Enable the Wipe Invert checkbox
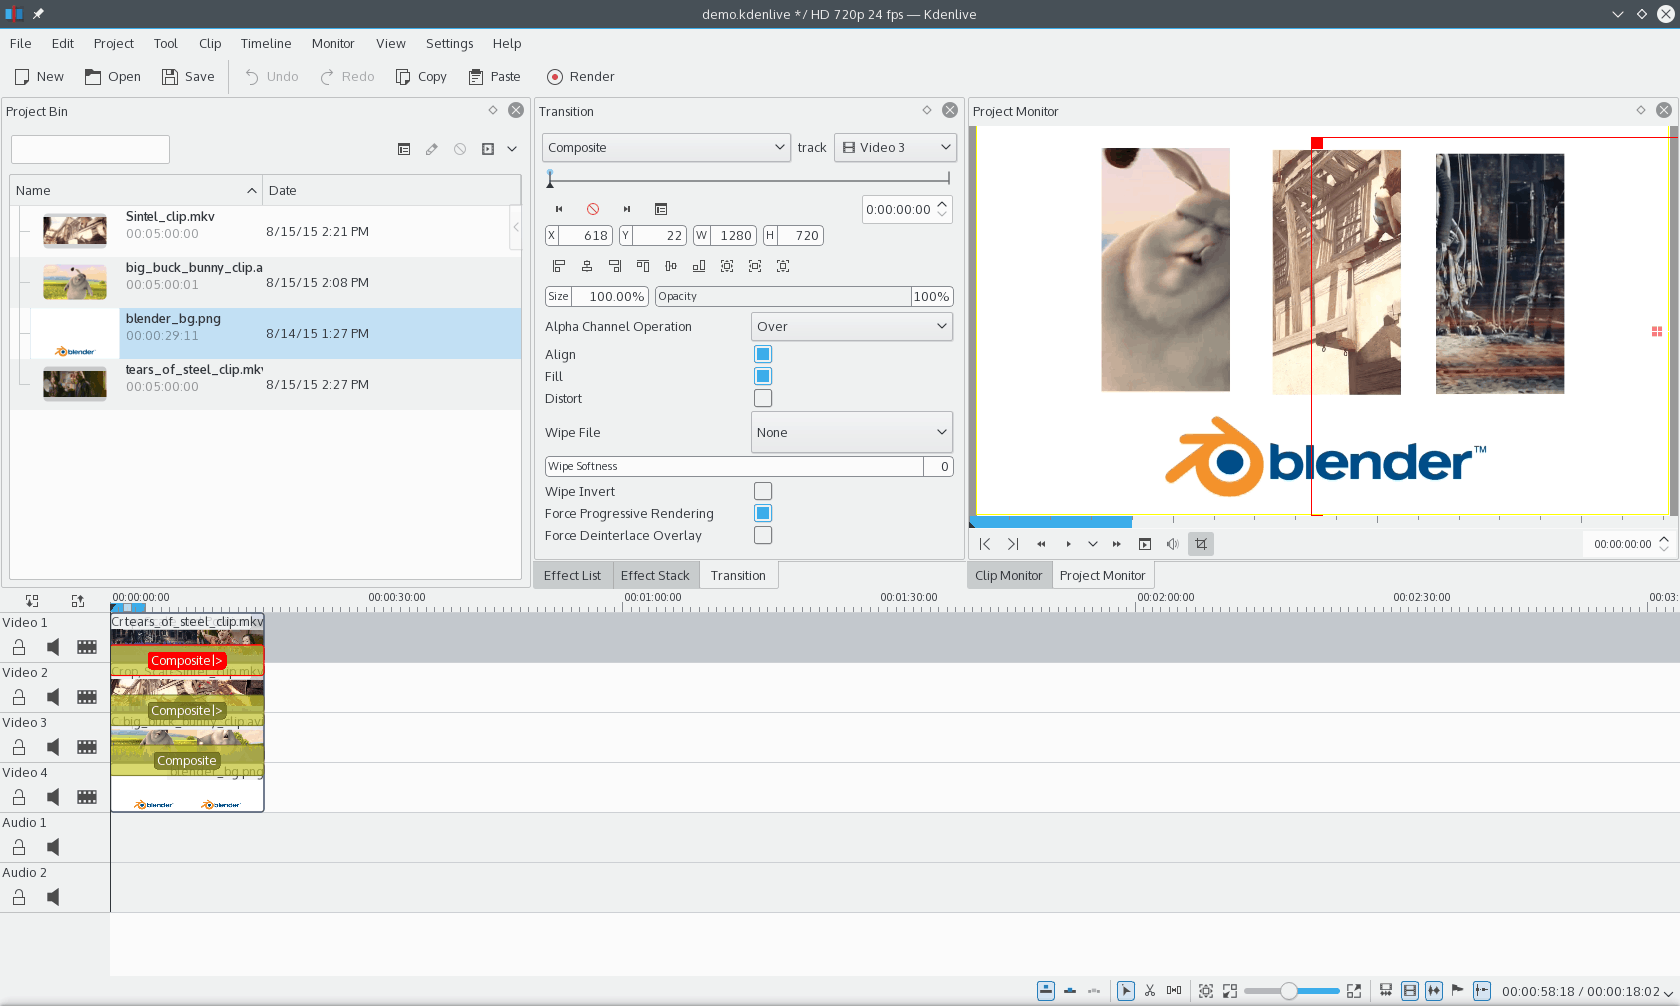 click(x=763, y=491)
